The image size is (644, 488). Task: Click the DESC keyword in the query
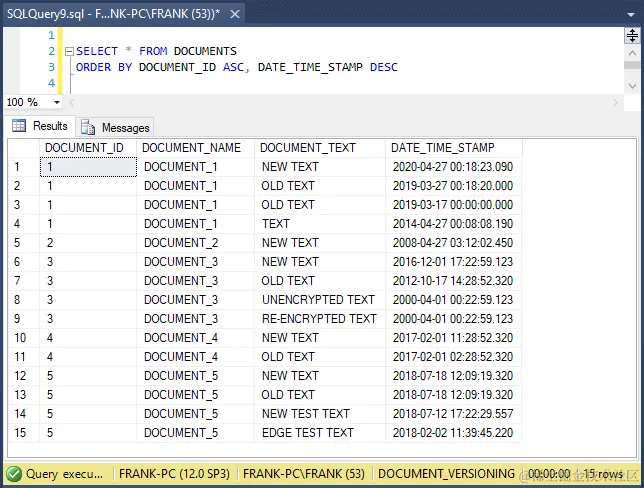(x=384, y=67)
